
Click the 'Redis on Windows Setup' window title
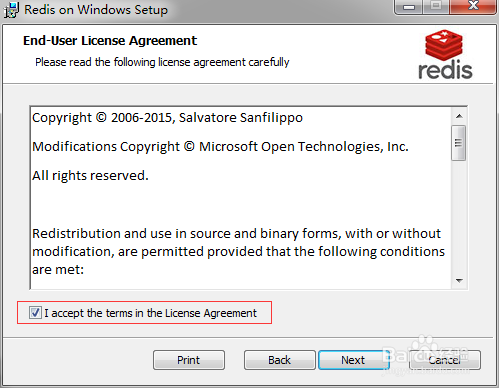click(96, 10)
